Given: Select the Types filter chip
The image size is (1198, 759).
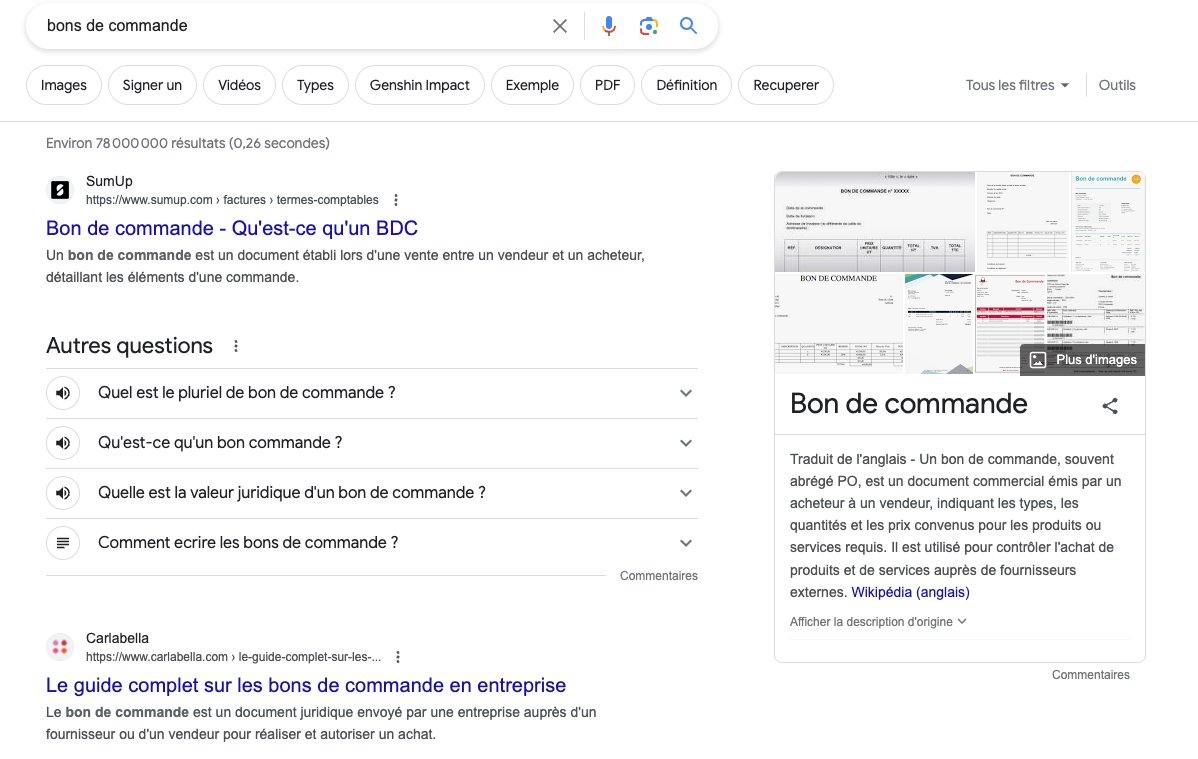Looking at the screenshot, I should click(316, 85).
